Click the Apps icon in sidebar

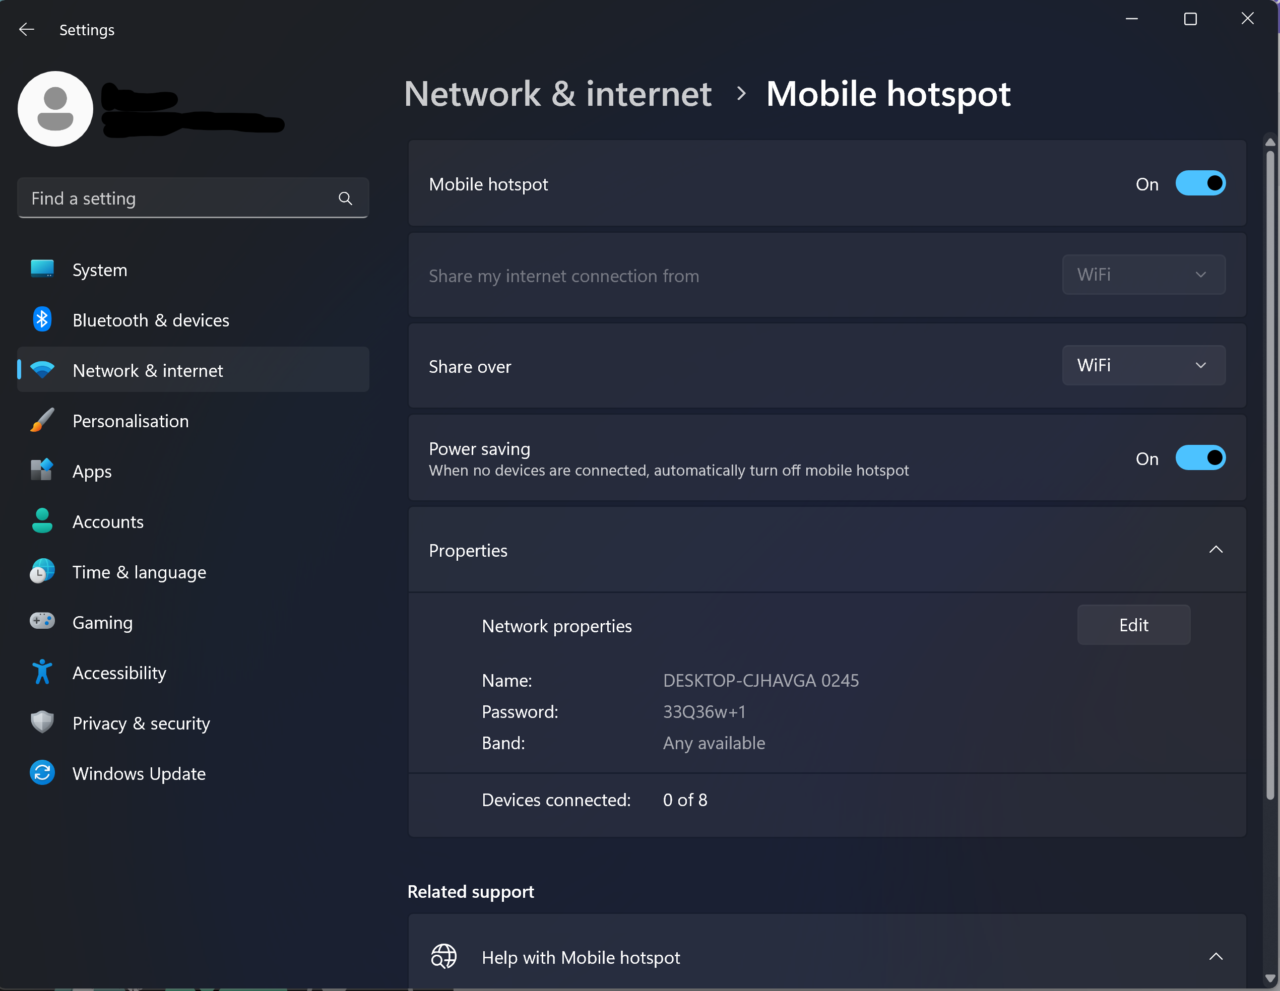click(x=42, y=470)
